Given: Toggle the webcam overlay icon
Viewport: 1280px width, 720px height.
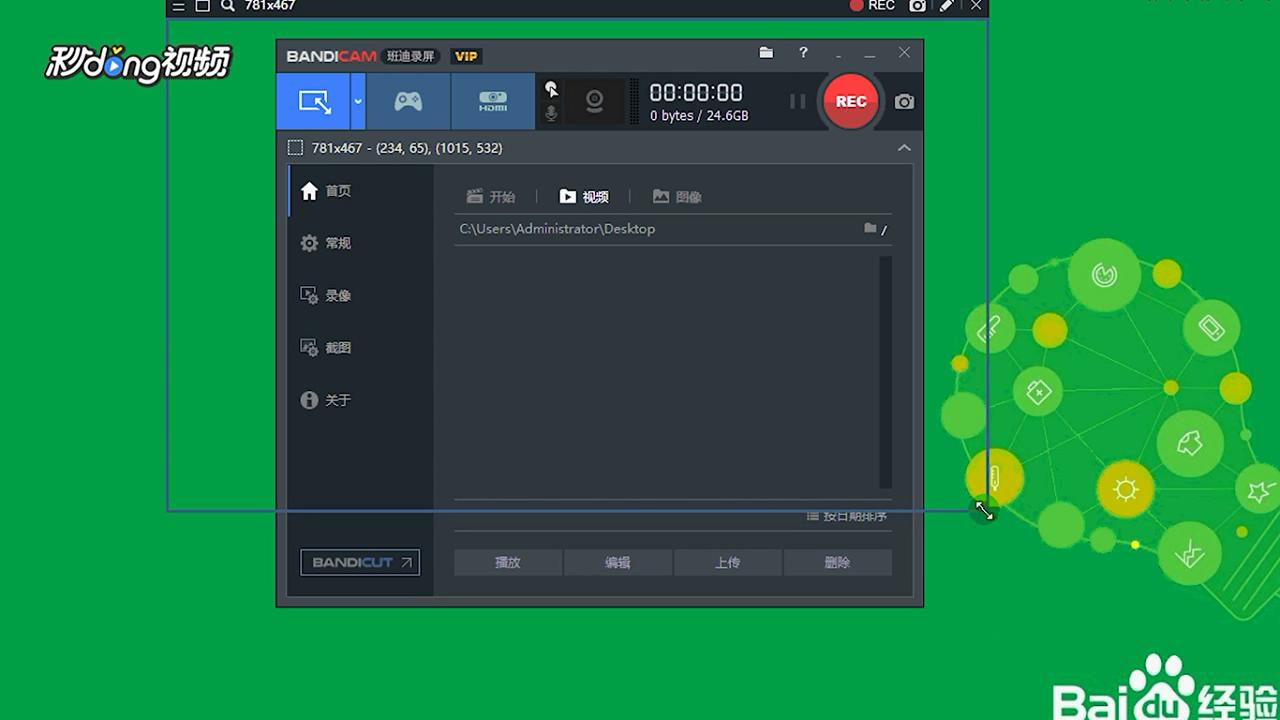Looking at the screenshot, I should coord(595,101).
